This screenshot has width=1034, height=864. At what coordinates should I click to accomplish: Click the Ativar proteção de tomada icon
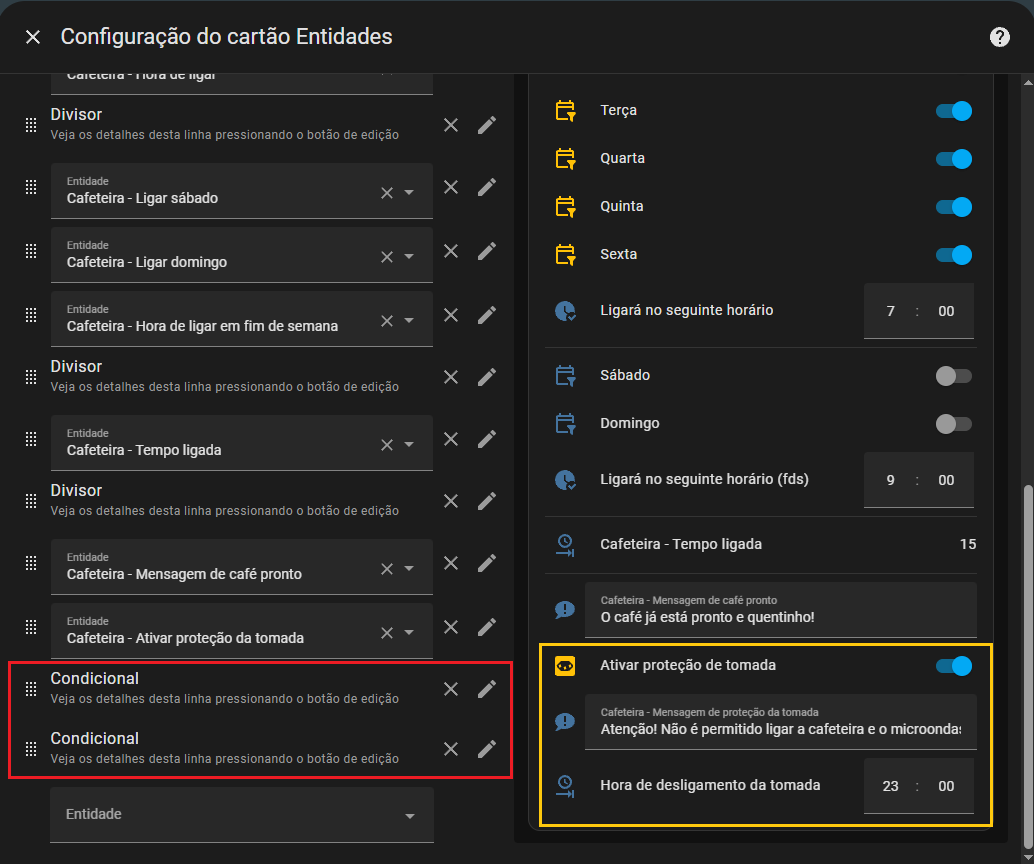pos(565,666)
